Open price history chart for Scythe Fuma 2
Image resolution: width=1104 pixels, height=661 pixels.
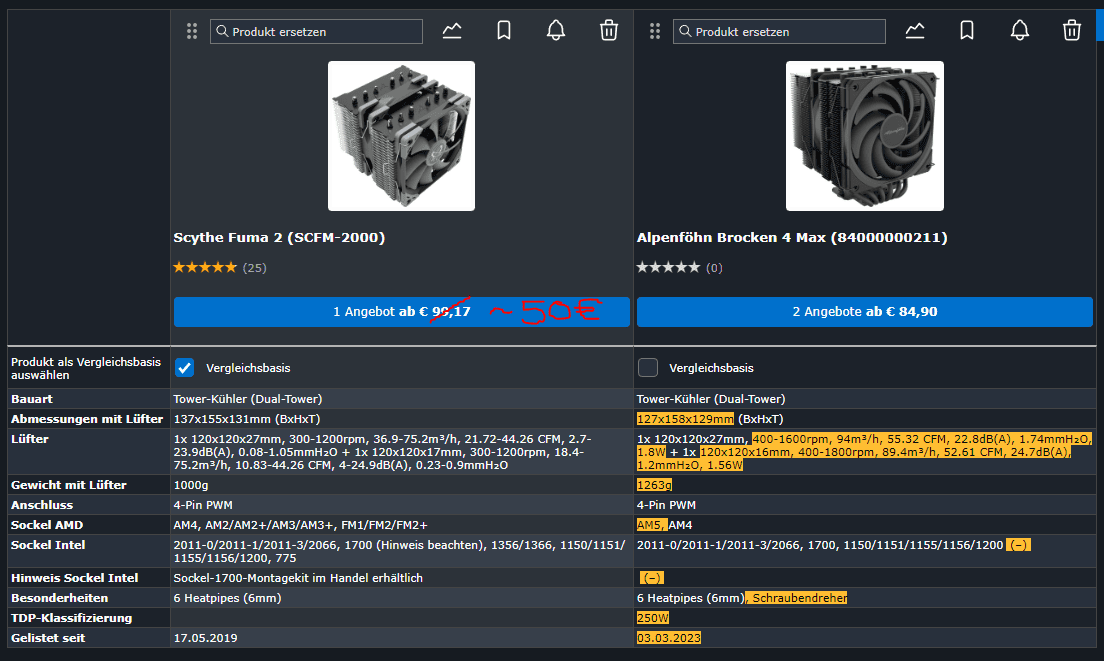452,31
